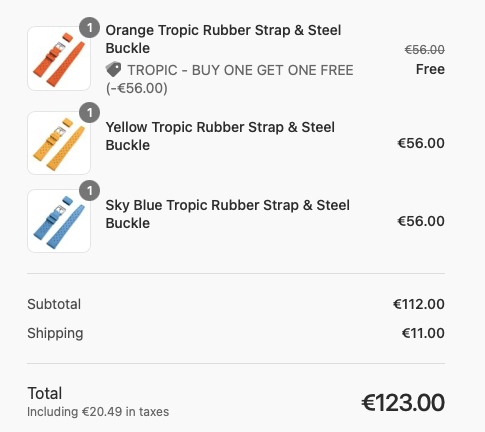Click the yellow strap quantity badge
This screenshot has width=485, height=432.
click(89, 113)
